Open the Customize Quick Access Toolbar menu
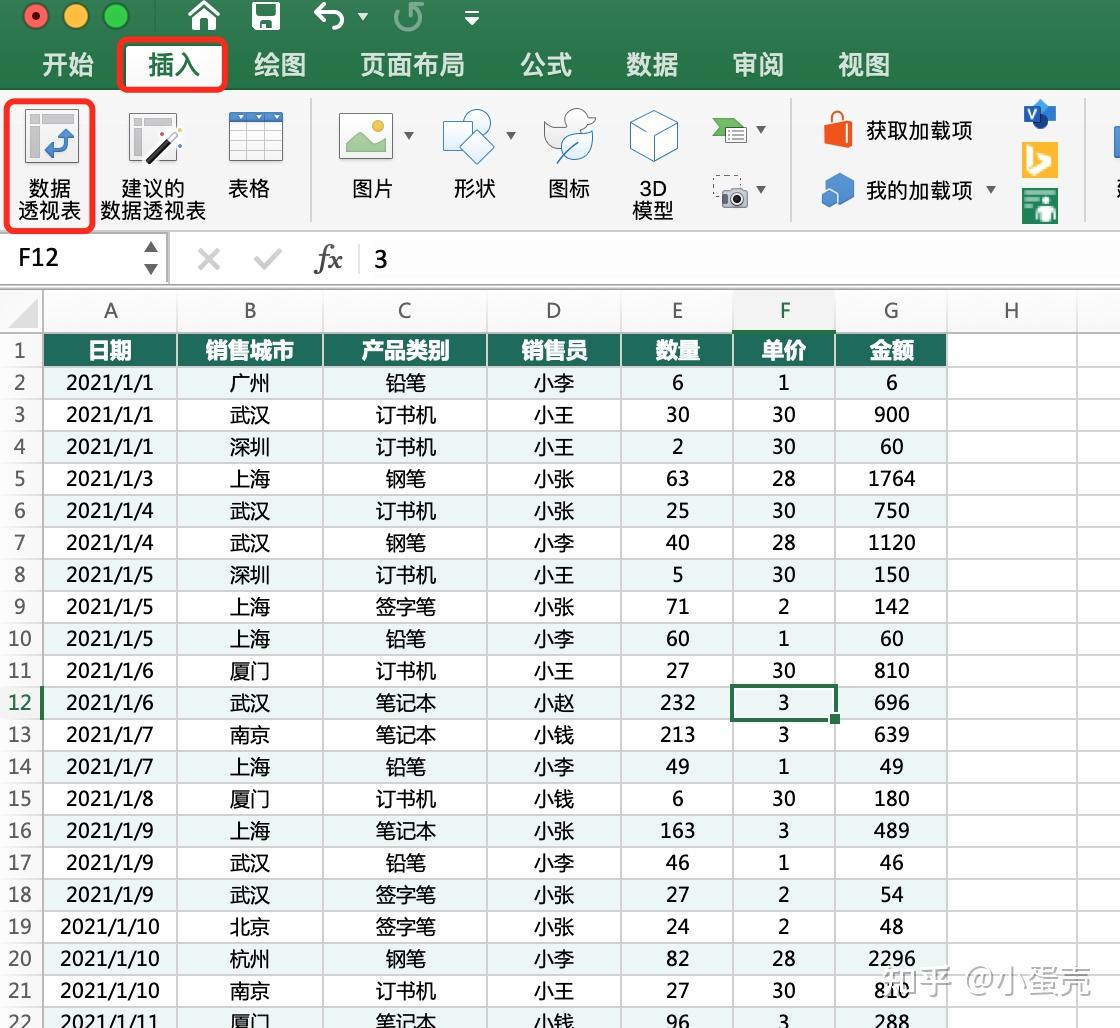Image resolution: width=1120 pixels, height=1028 pixels. coord(471,18)
